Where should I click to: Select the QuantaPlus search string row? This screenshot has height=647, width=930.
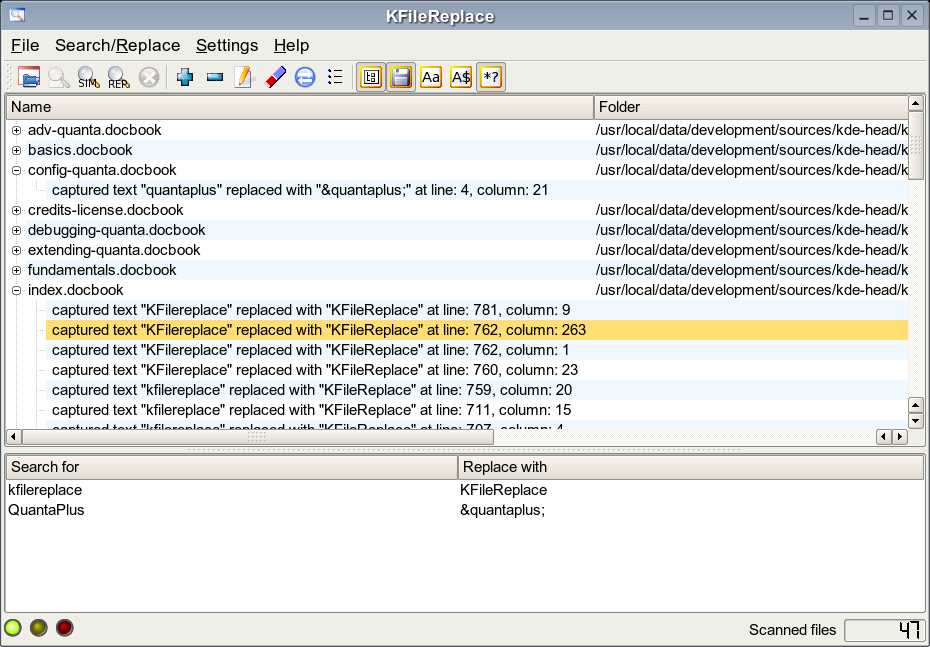pyautogui.click(x=47, y=510)
